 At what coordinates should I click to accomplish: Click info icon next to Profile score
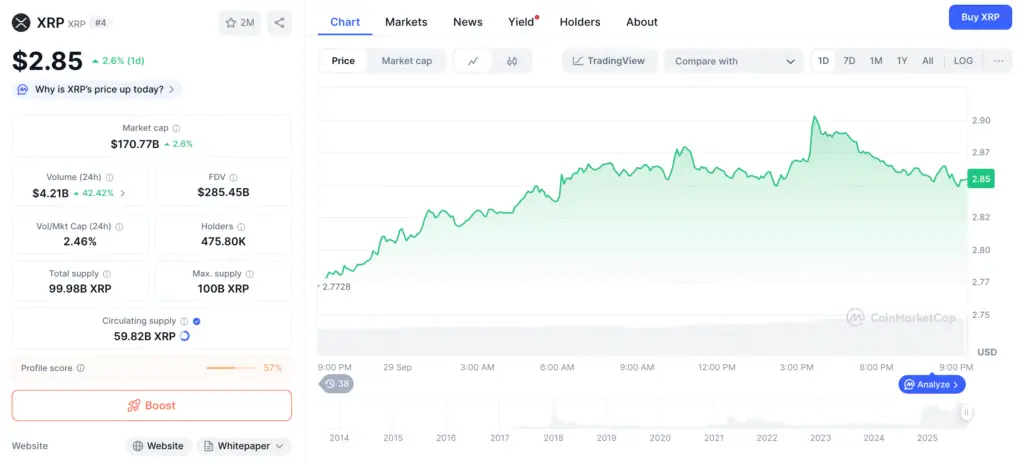pos(80,368)
